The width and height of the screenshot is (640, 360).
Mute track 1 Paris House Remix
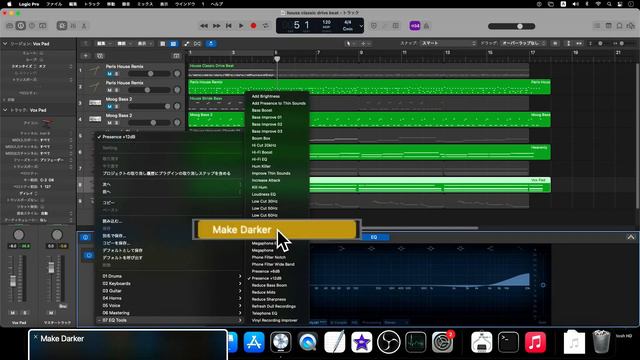point(109,74)
